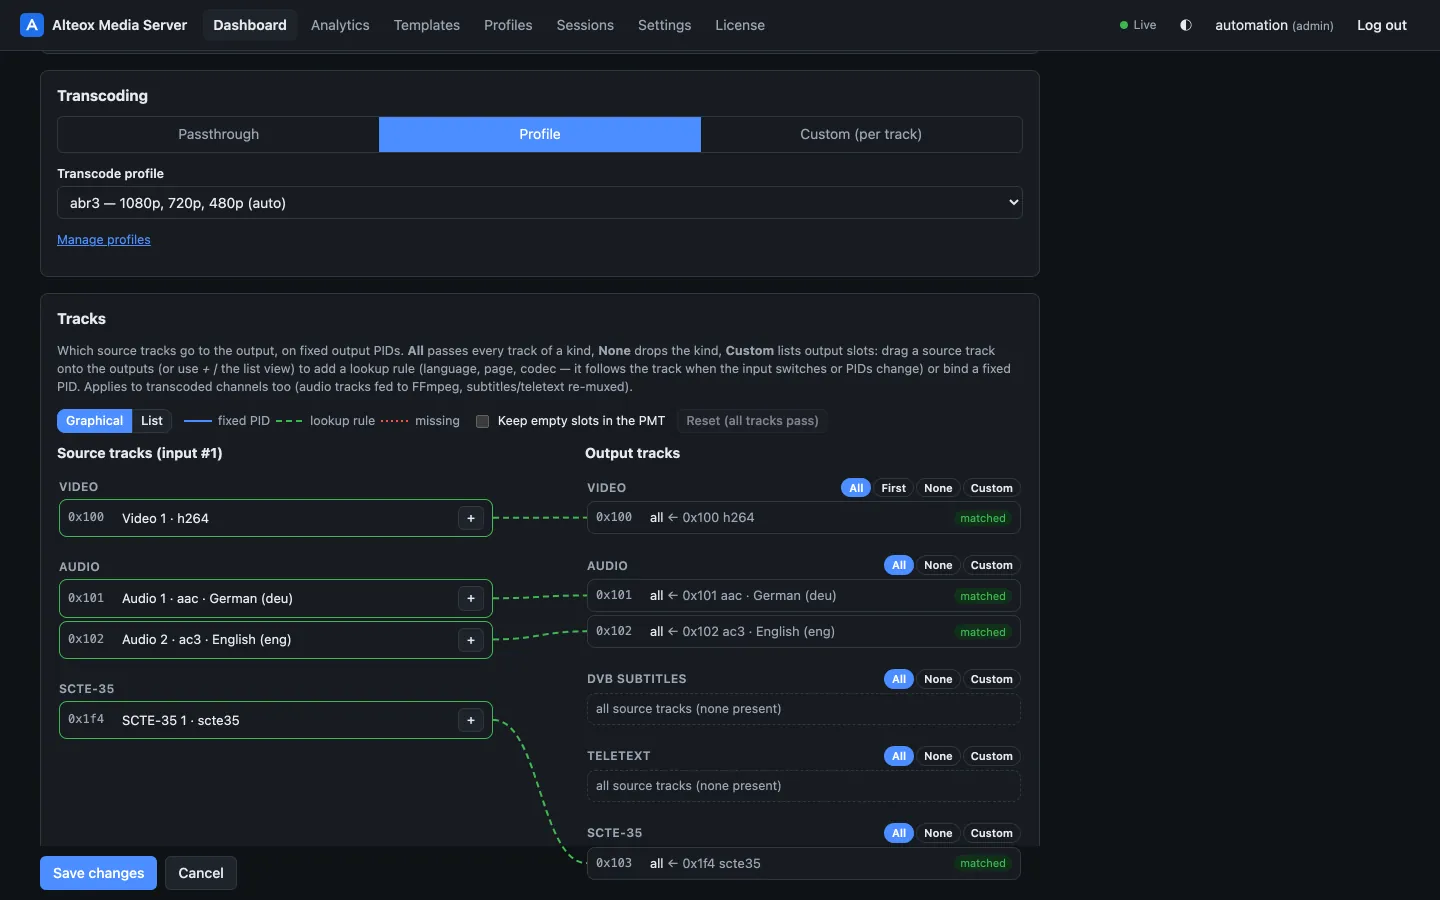The width and height of the screenshot is (1440, 900).
Task: Open the Analytics tab
Action: pyautogui.click(x=340, y=25)
